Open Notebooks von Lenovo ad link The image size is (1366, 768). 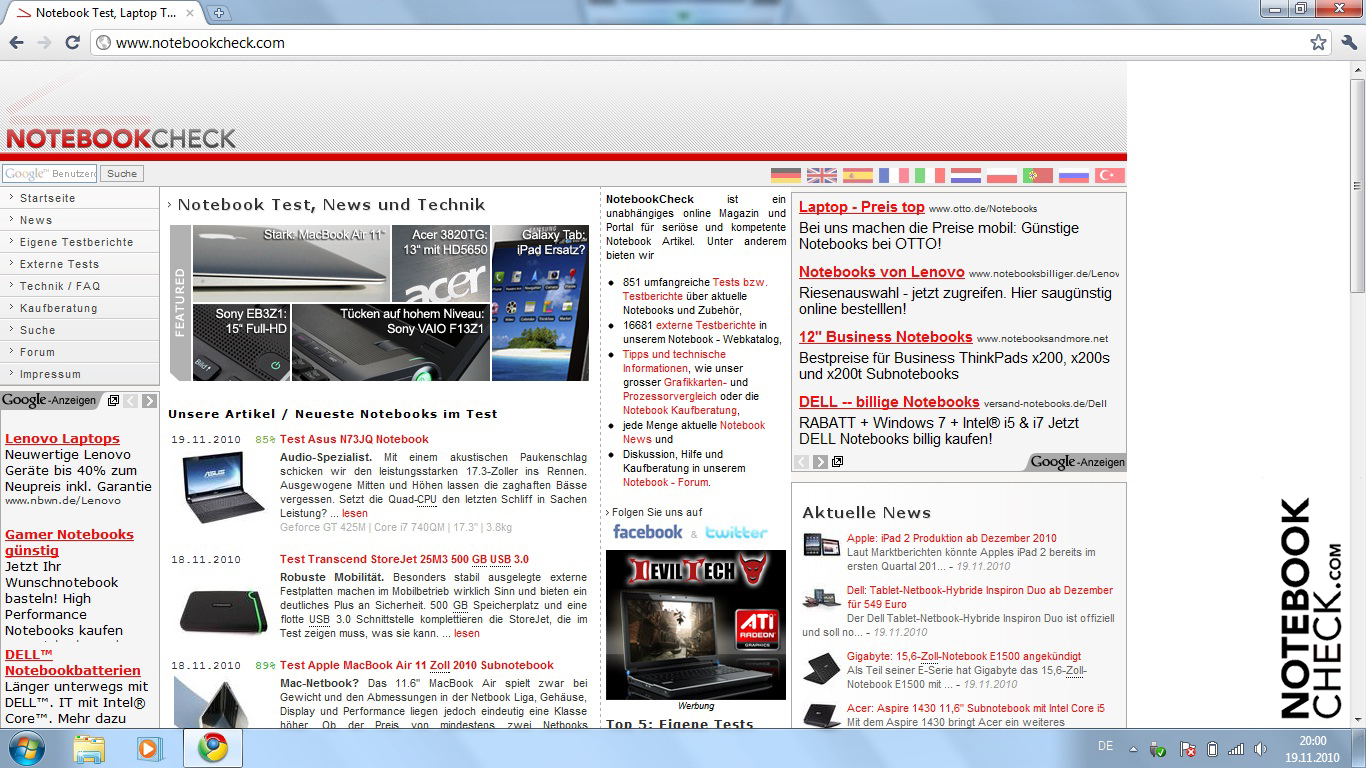882,272
